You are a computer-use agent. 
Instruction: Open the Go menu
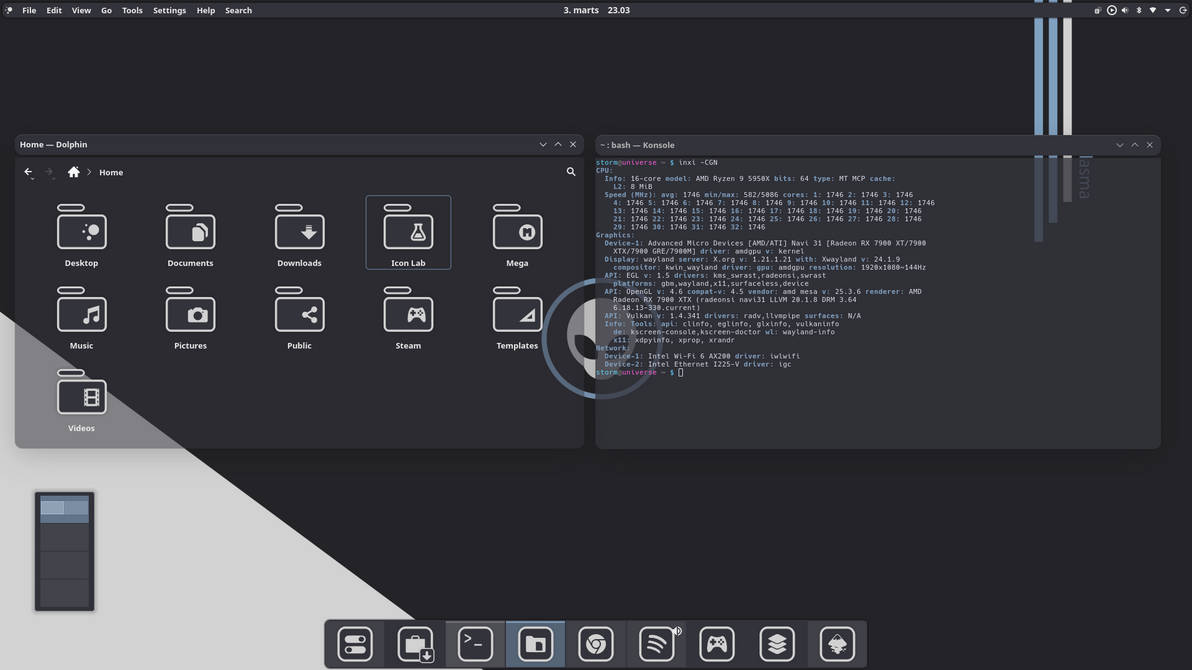[x=106, y=11]
